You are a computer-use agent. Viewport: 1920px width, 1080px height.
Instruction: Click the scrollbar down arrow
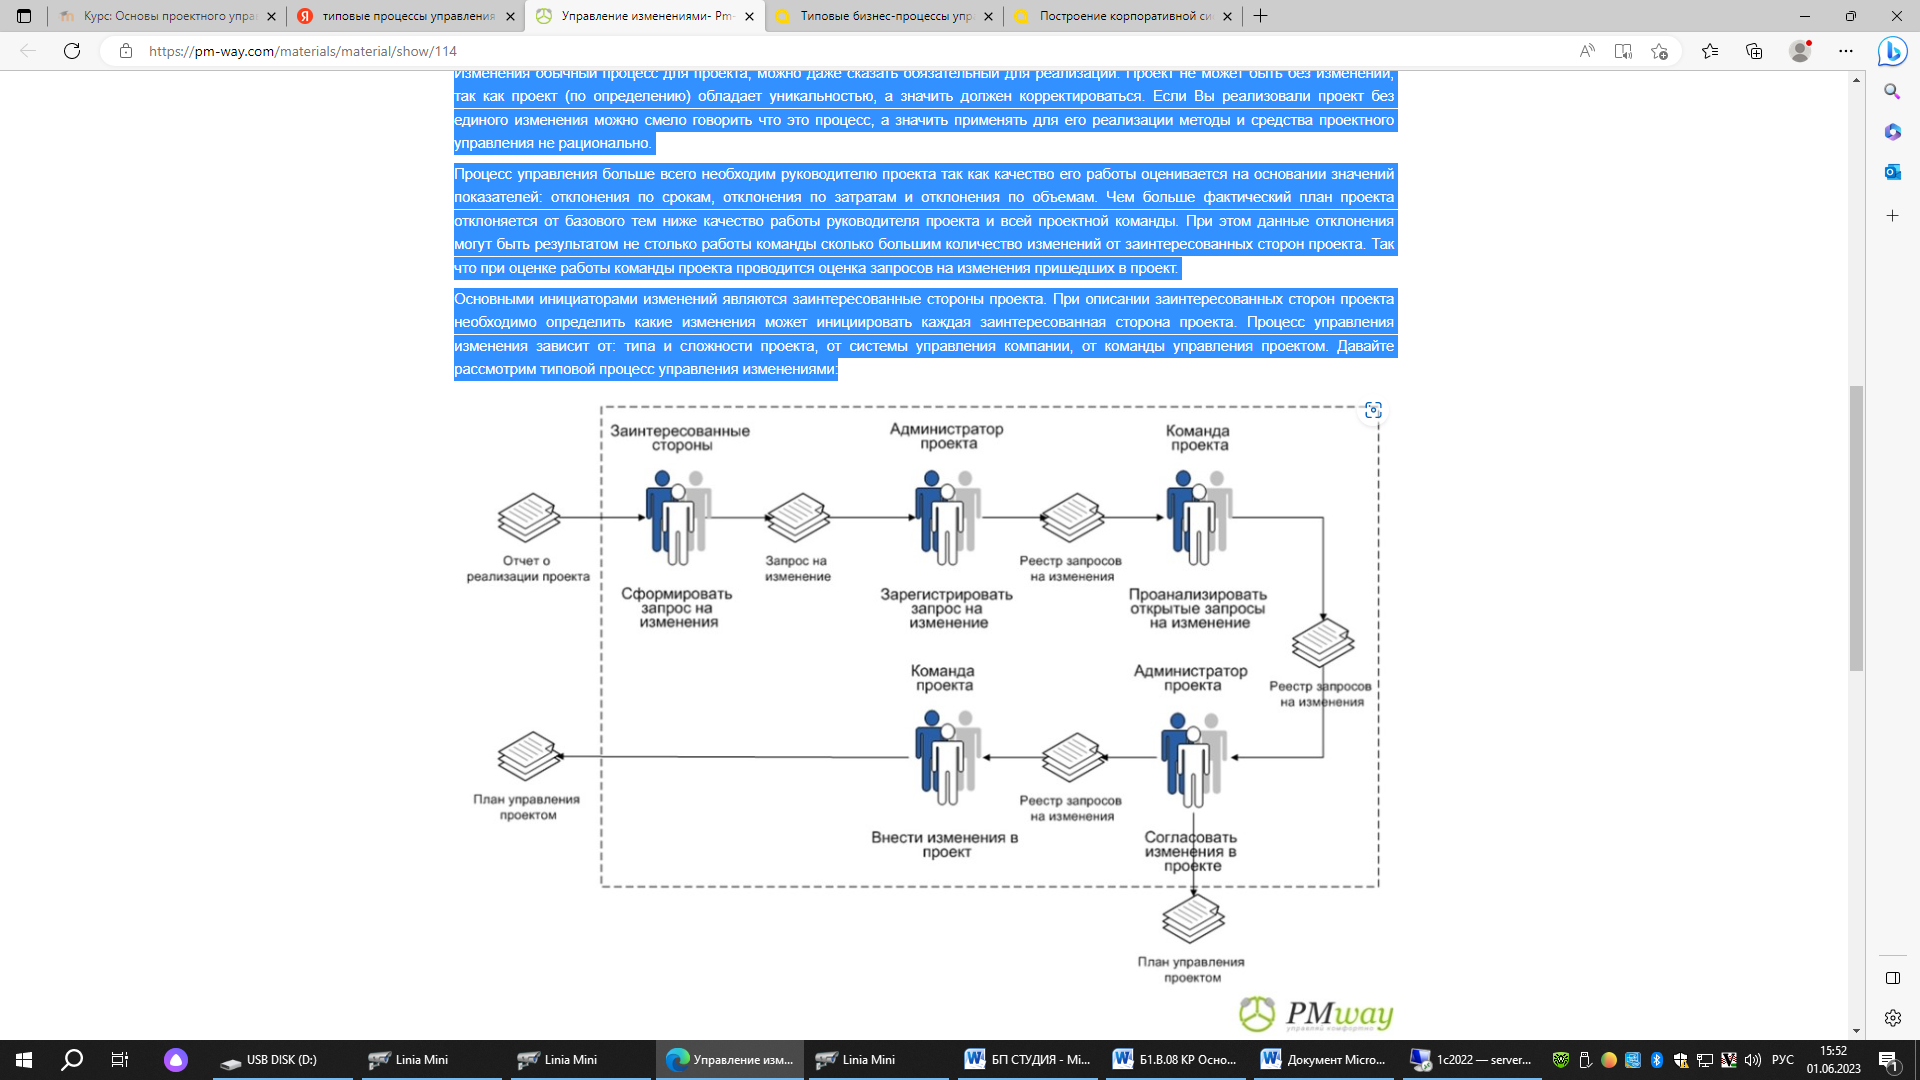(1856, 1031)
